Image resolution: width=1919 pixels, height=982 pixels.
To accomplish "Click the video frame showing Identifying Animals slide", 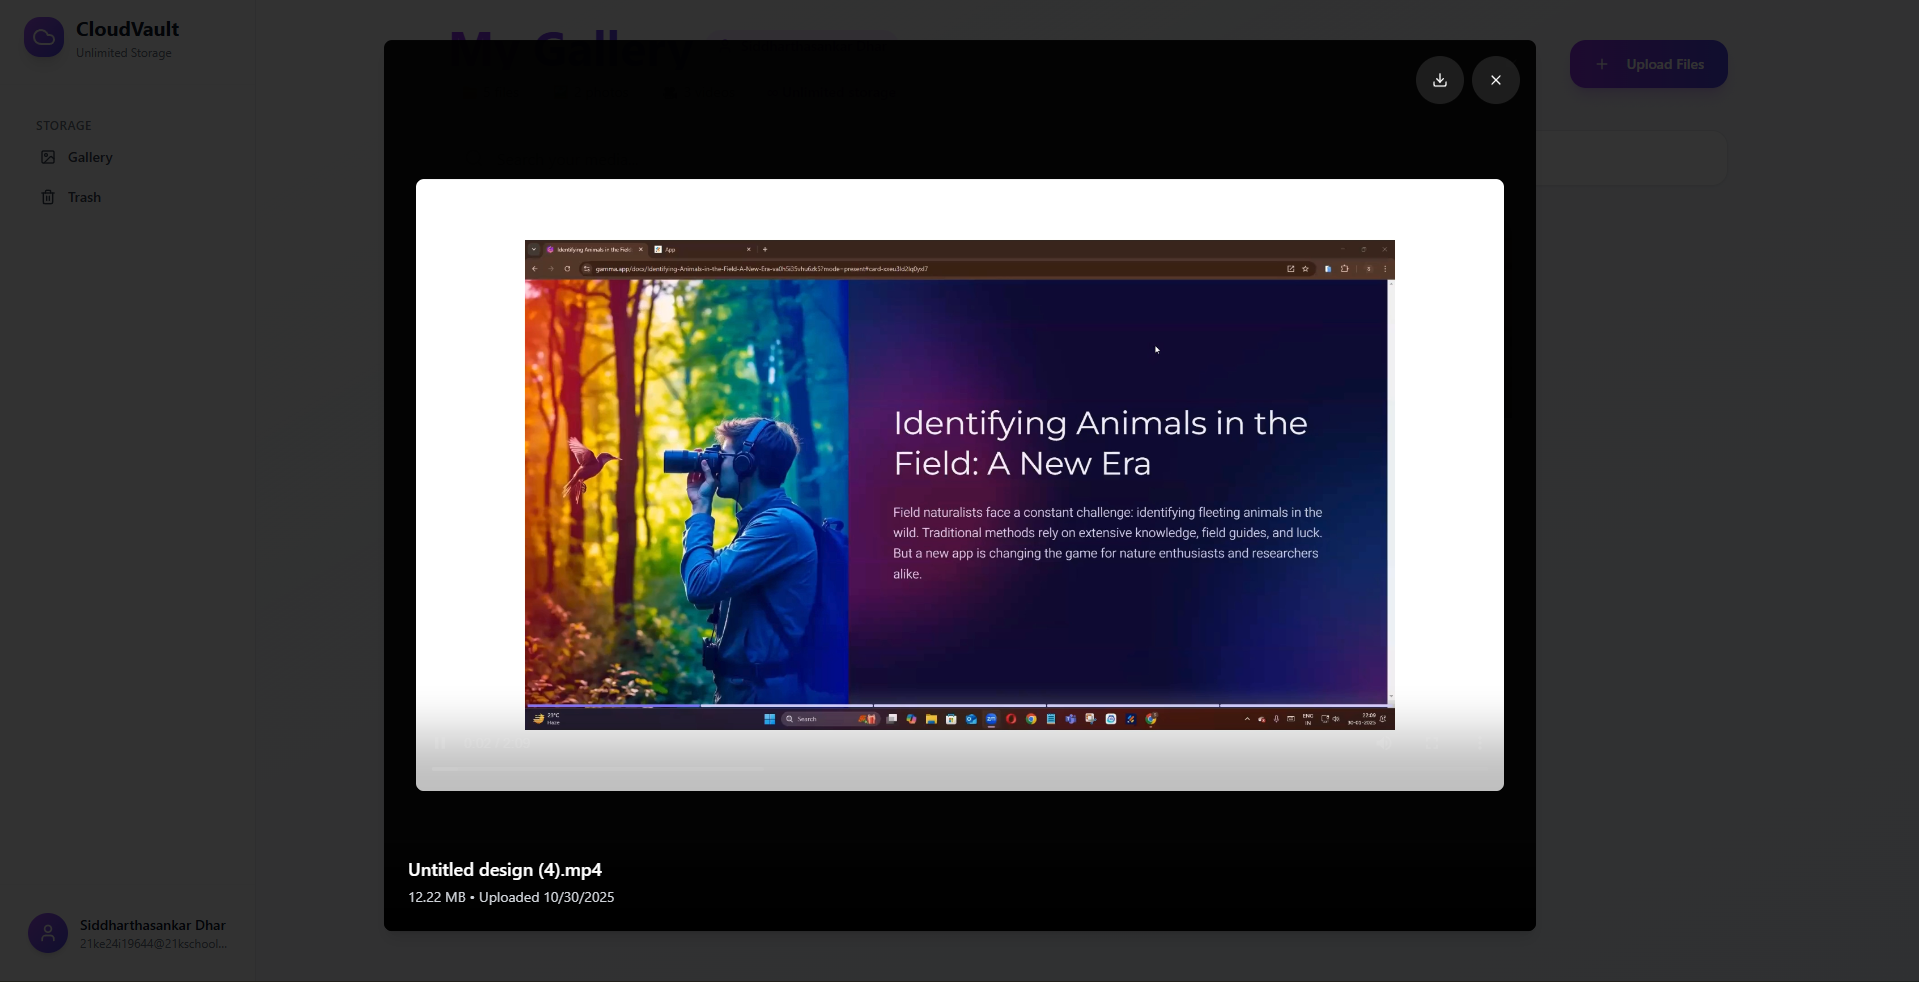I will [x=960, y=485].
